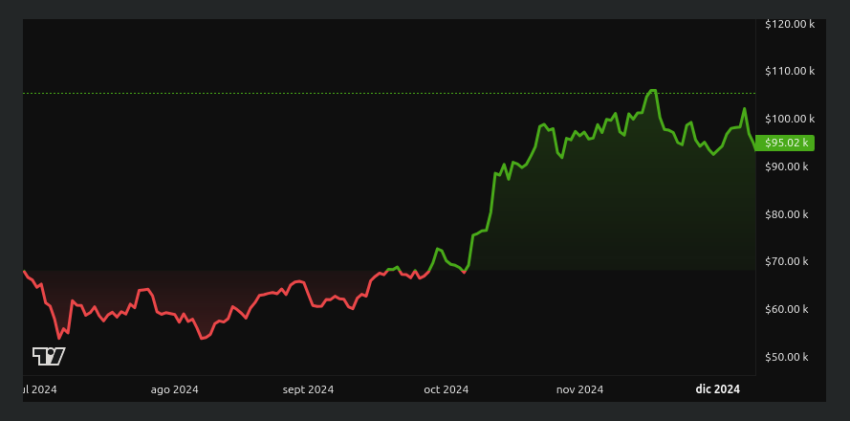Click the $60.00 k price axis label
The height and width of the screenshot is (421, 850).
(786, 309)
